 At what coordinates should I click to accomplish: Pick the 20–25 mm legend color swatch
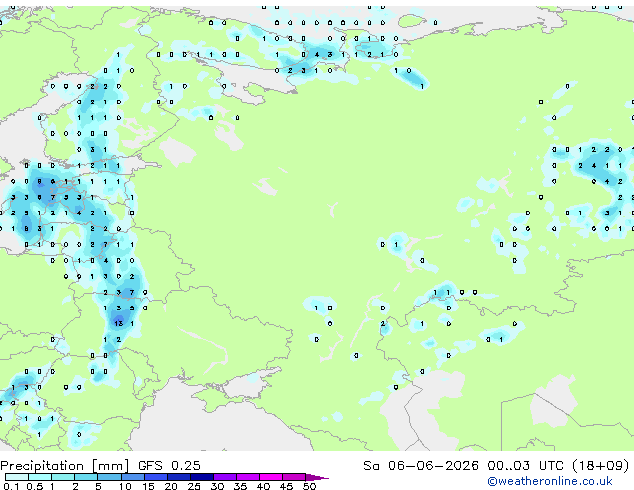[x=178, y=477]
